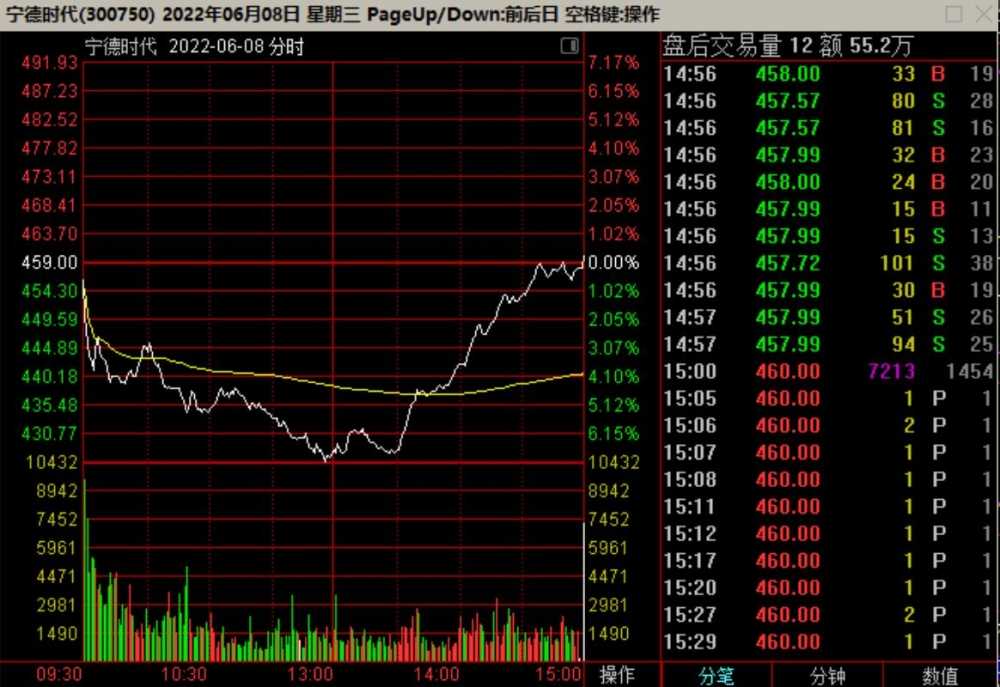Select the 15:00 trade with 7213 volume
Viewport: 1000px width, 687px height.
pos(828,371)
